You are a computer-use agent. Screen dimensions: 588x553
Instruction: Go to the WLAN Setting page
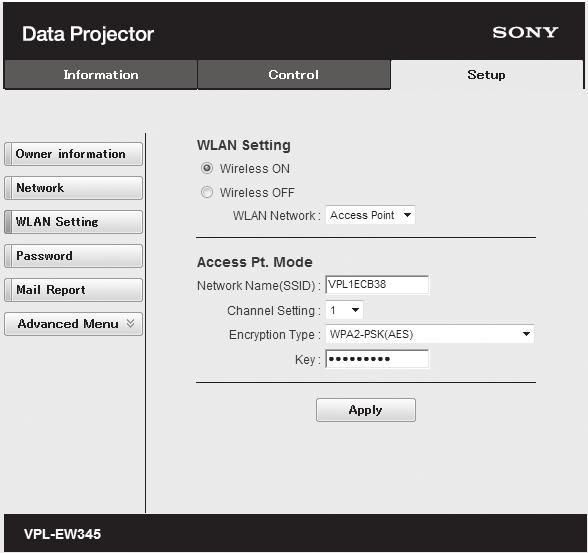(74, 222)
